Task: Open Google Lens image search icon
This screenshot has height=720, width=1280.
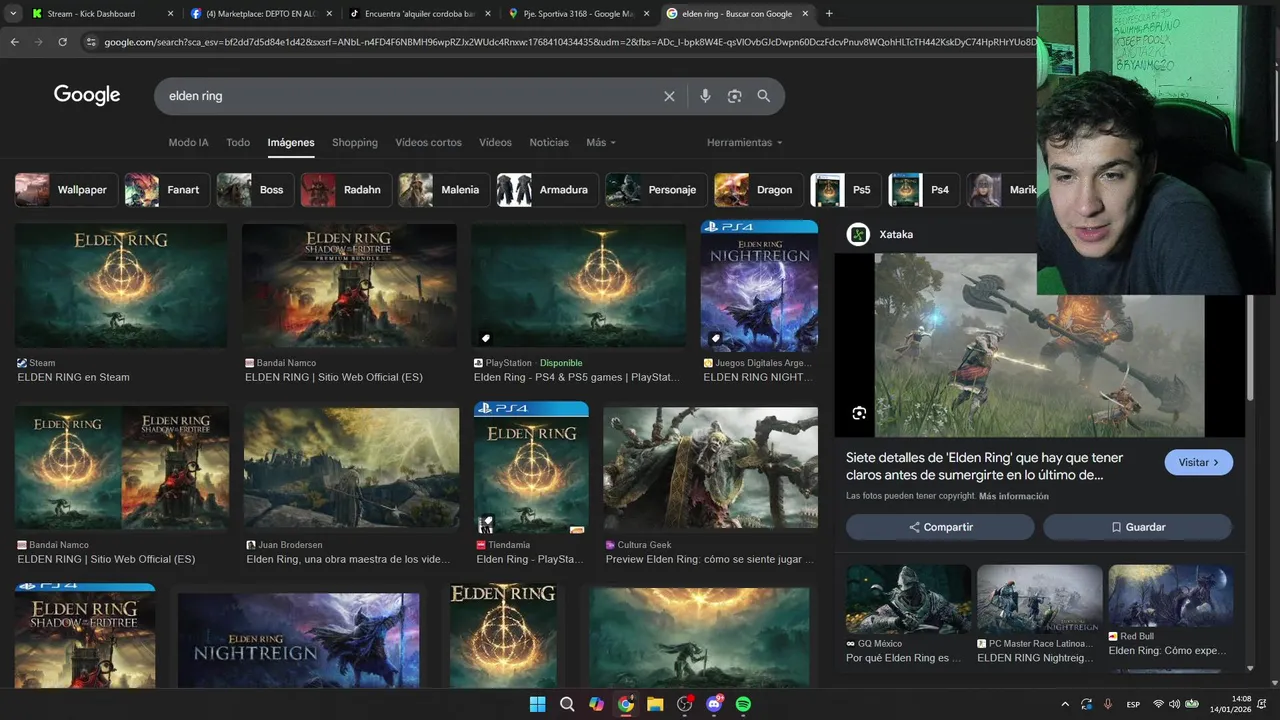Action: pos(735,96)
